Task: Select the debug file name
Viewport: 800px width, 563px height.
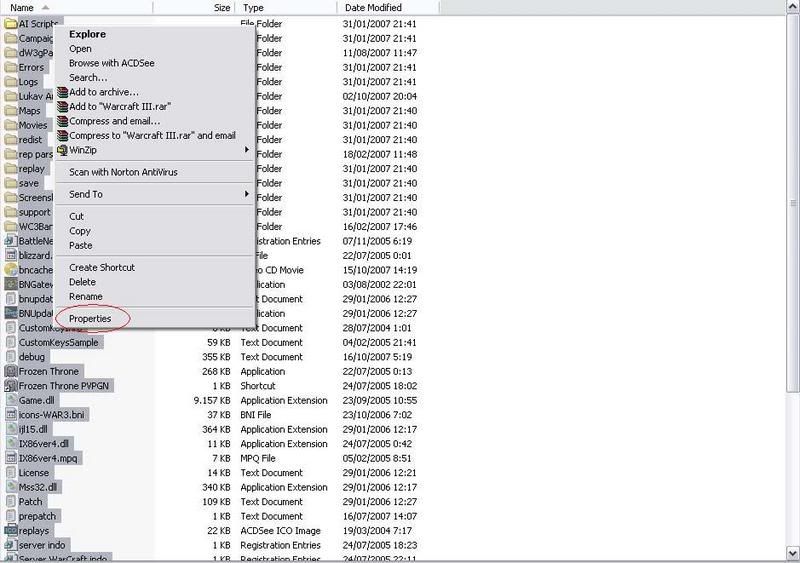Action: pos(32,357)
